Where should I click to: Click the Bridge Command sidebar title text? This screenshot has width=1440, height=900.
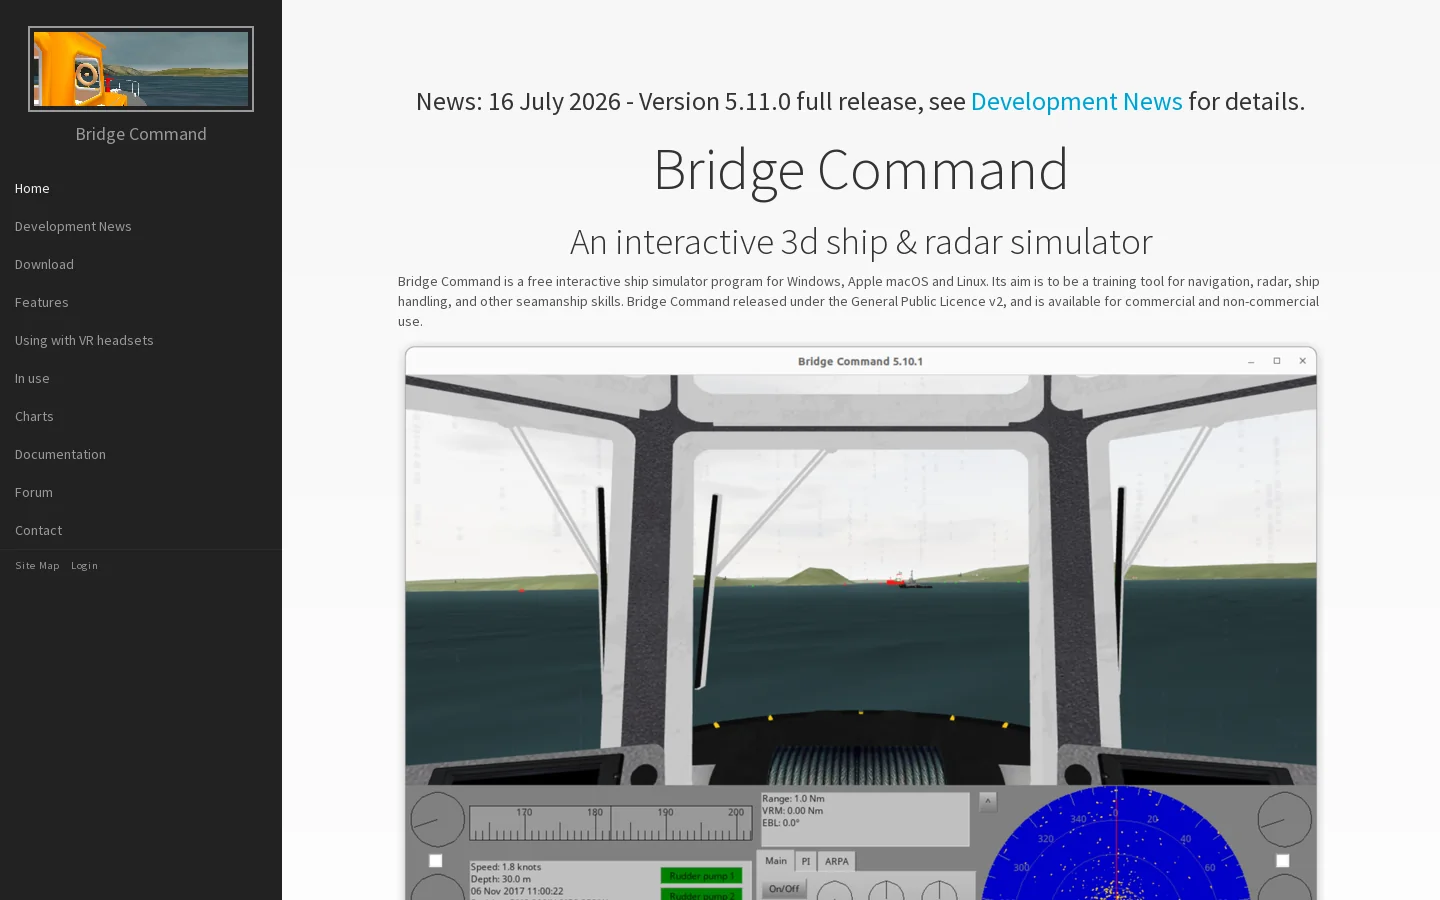coord(141,134)
